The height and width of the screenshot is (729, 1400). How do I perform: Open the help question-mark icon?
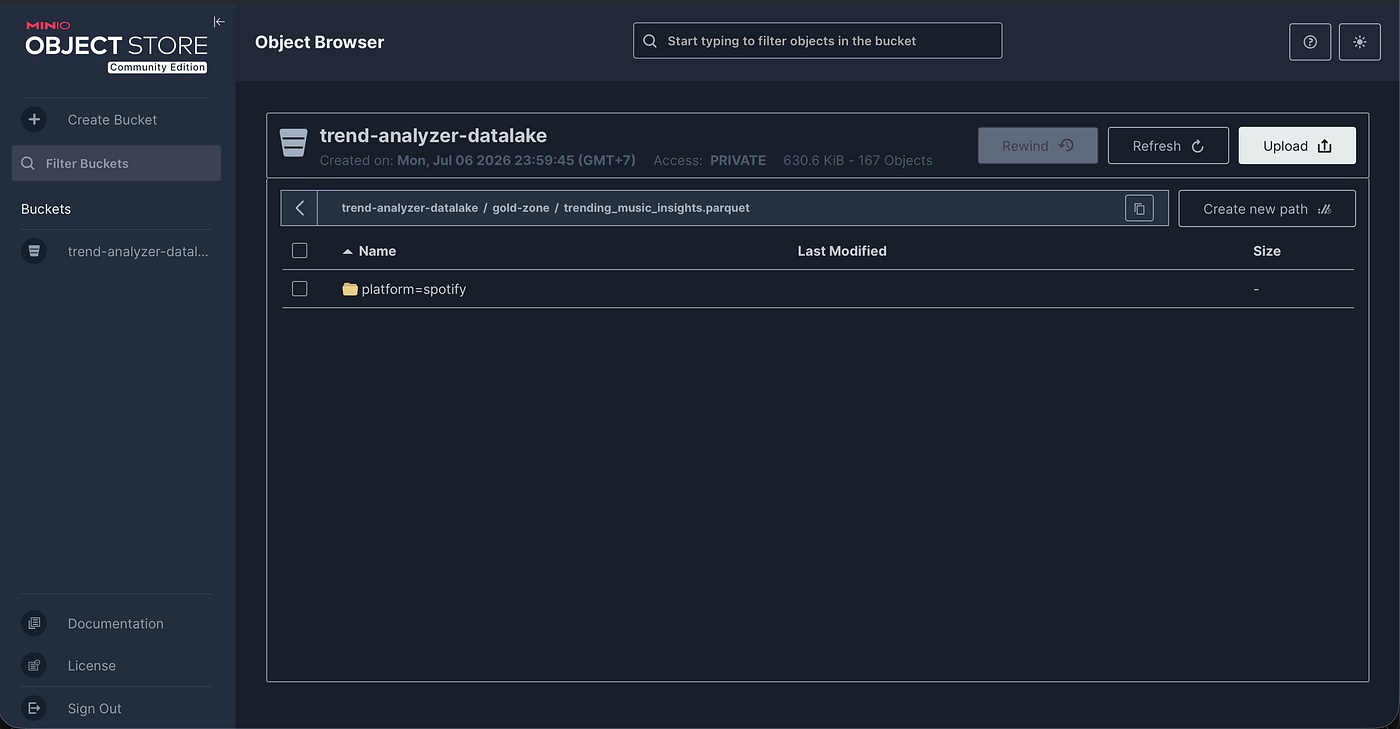(x=1310, y=42)
